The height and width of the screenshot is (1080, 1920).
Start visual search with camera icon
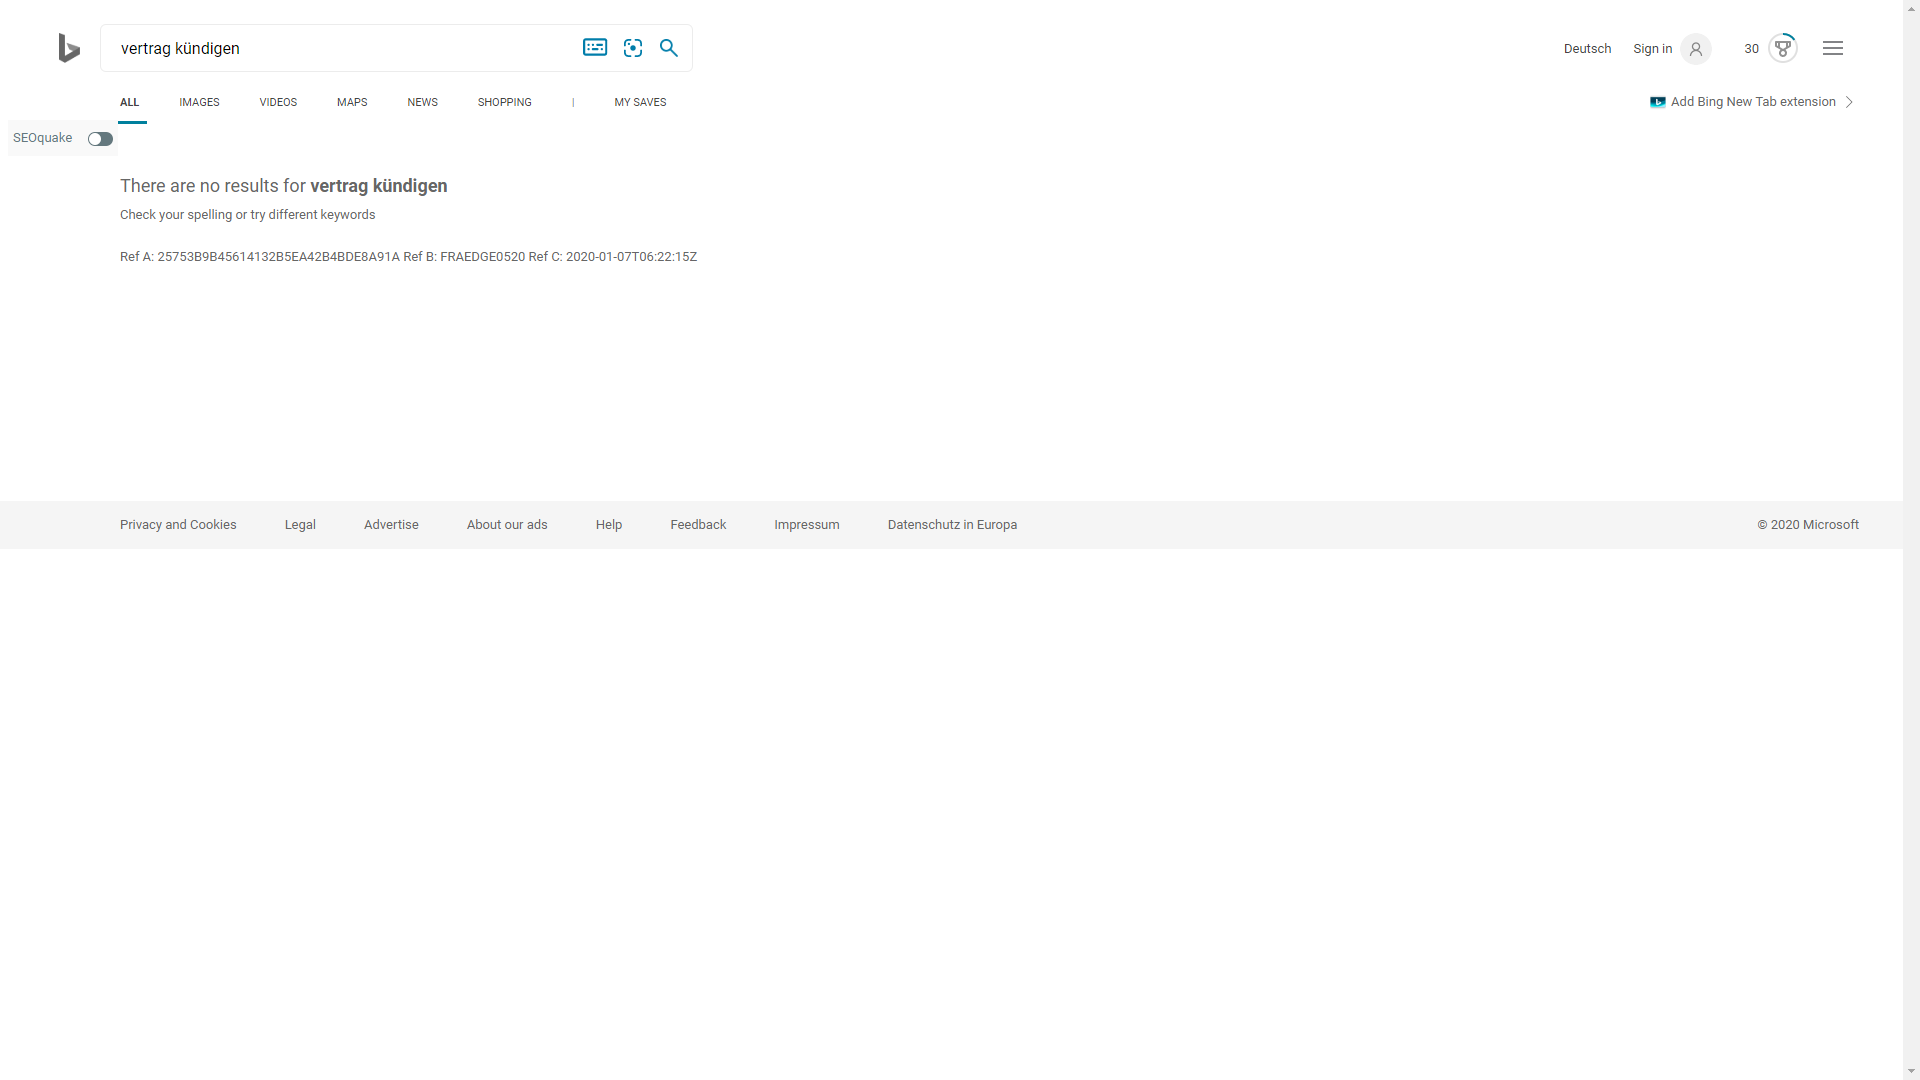[x=633, y=48]
